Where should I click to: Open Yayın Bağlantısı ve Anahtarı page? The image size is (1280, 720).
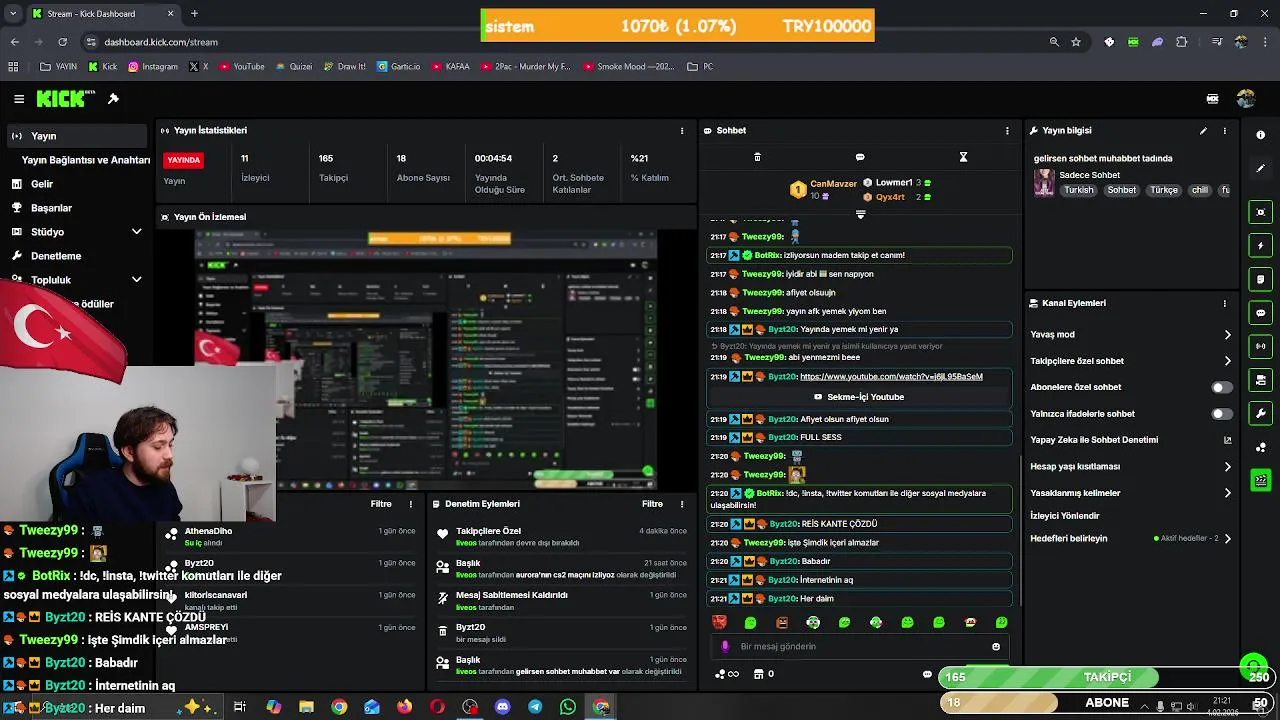pos(86,160)
